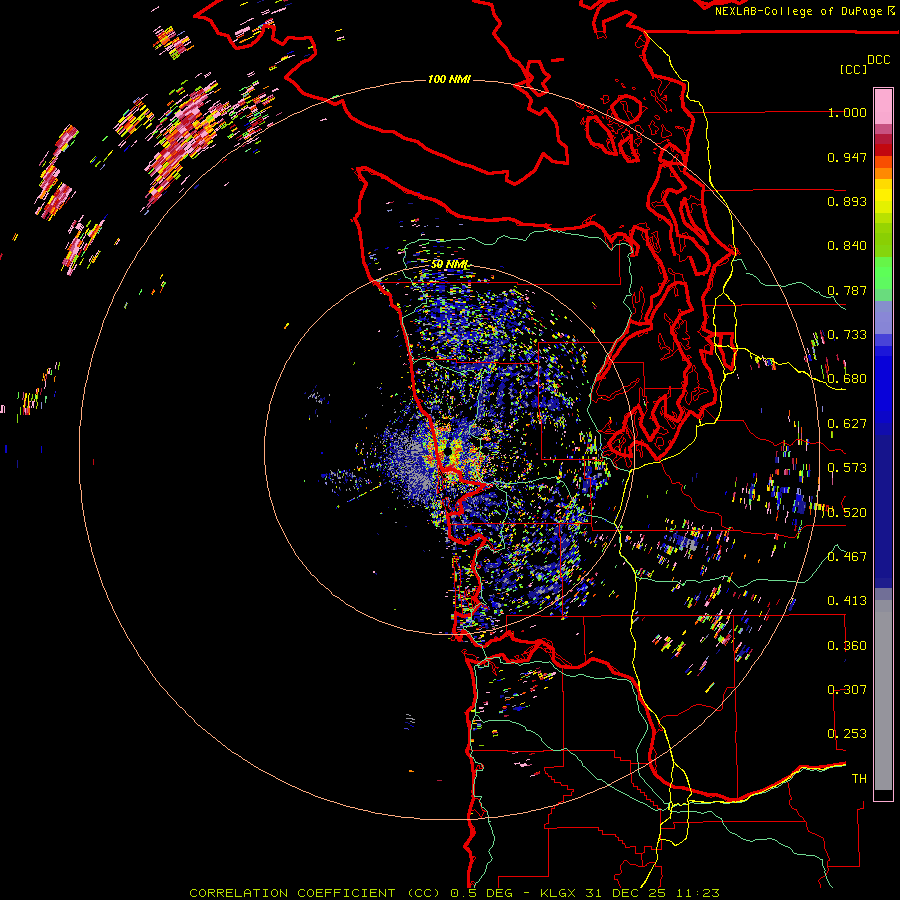Click the 0.947 legend value
Screen dimensions: 900x900
coord(847,157)
